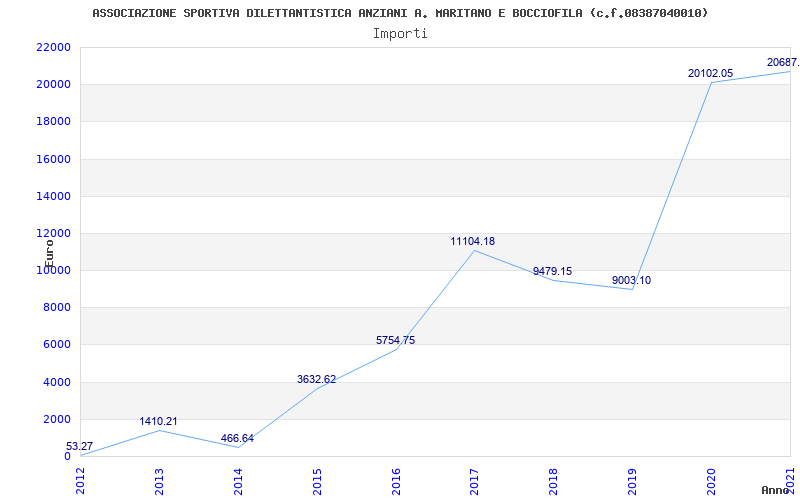This screenshot has height=500, width=800.
Task: Click the 9479.15 data label
Action: click(553, 271)
